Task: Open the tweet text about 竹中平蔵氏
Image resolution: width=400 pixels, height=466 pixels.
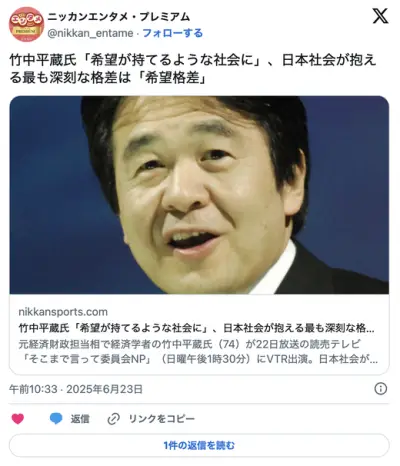Action: click(x=193, y=69)
